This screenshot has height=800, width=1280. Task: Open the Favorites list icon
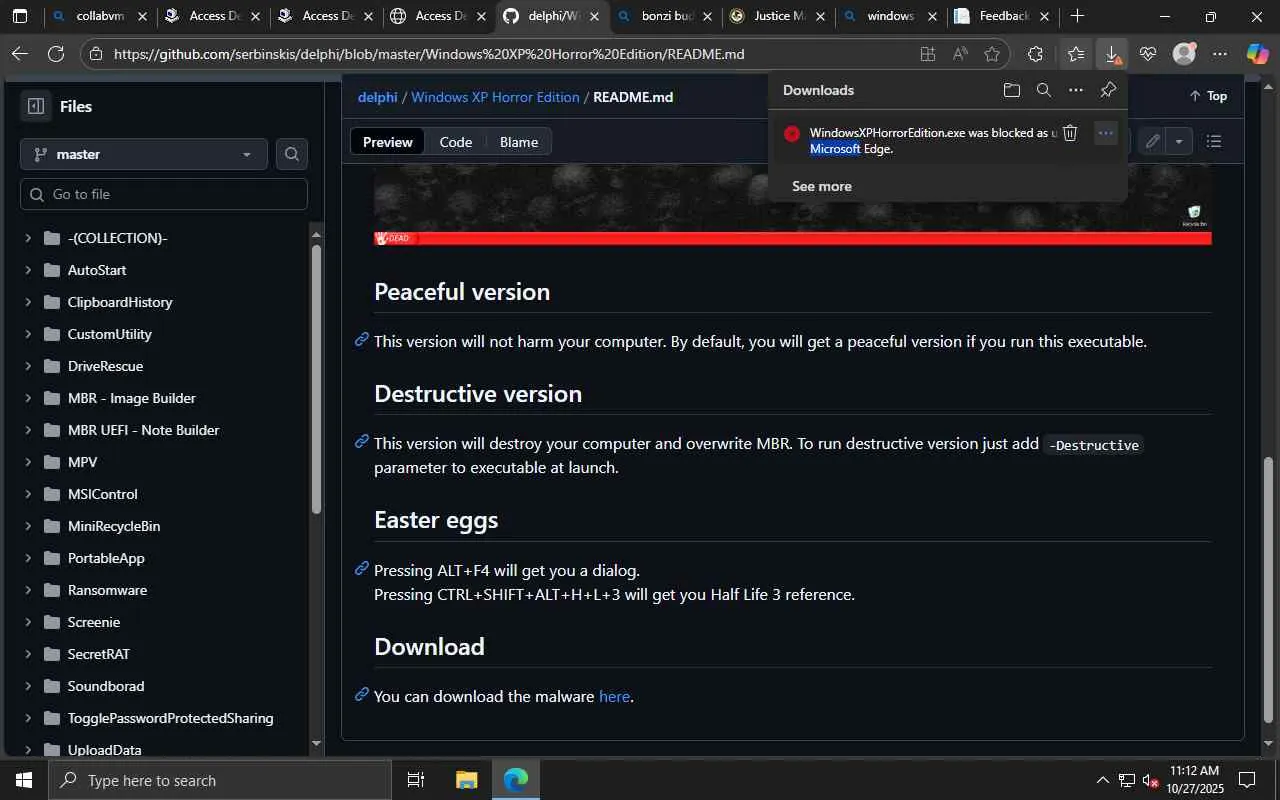click(1075, 54)
